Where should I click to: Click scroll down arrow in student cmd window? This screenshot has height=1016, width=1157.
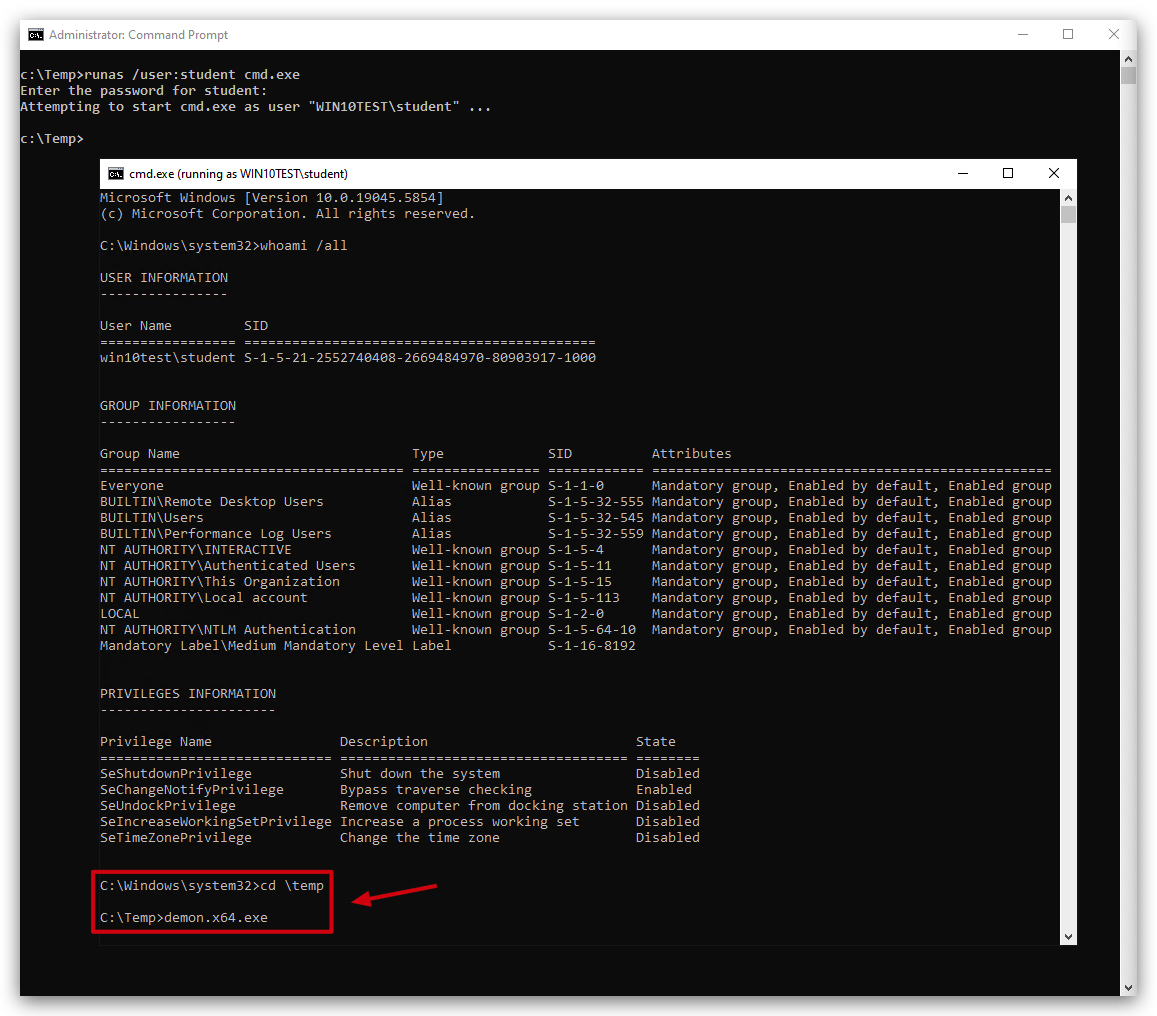coord(1068,937)
